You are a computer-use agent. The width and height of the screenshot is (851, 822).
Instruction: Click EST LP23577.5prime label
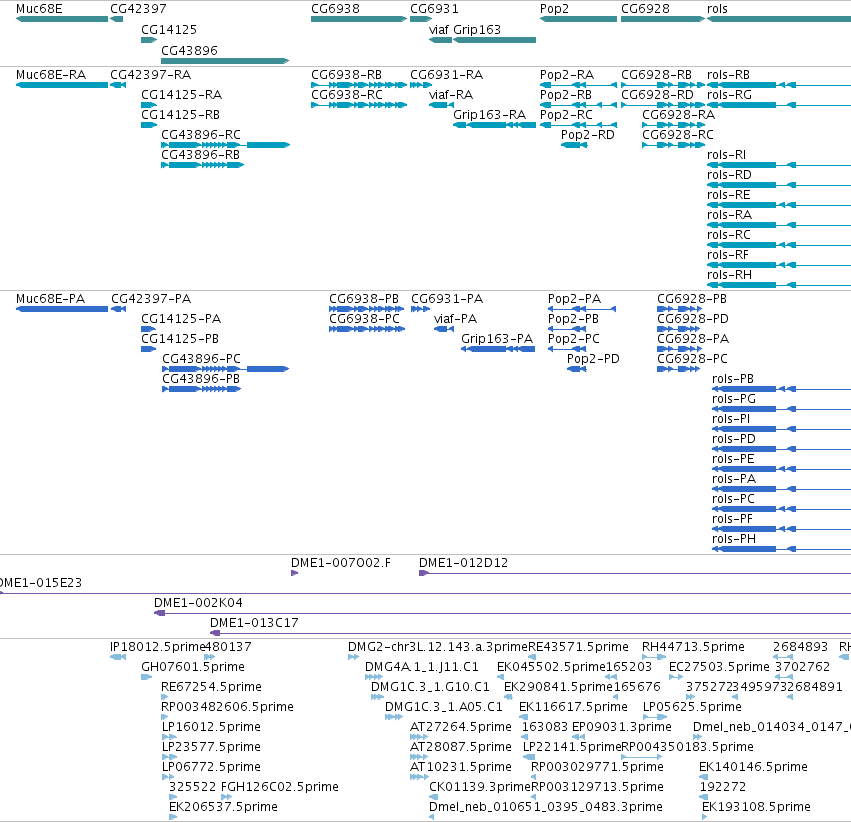(211, 747)
